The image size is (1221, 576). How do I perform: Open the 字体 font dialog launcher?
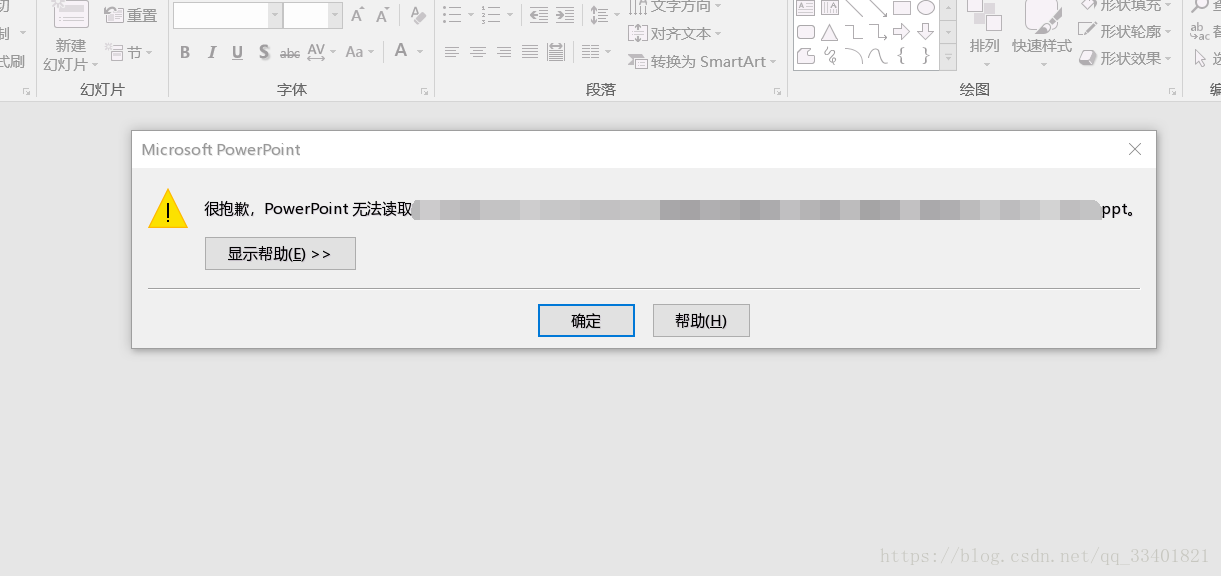[x=425, y=91]
